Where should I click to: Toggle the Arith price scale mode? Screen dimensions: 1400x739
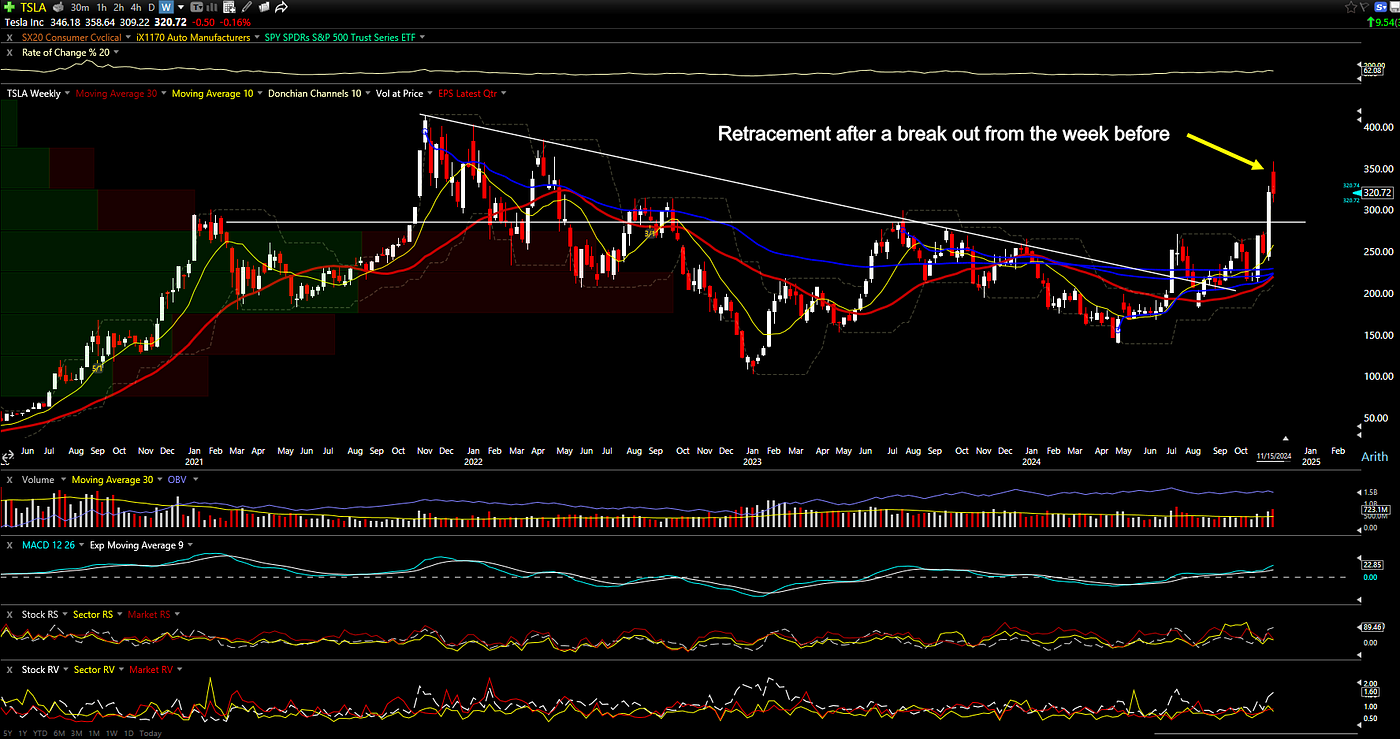point(1374,456)
